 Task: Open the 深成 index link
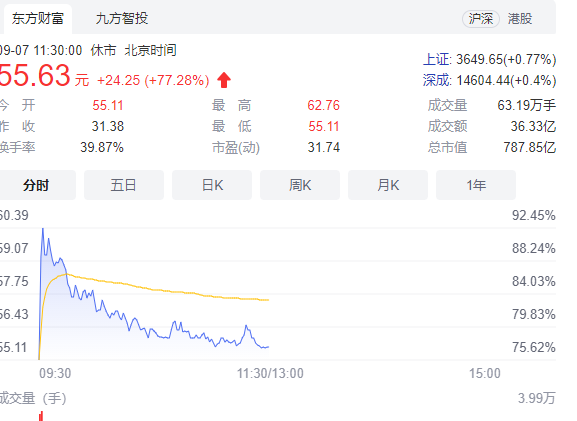coord(437,80)
